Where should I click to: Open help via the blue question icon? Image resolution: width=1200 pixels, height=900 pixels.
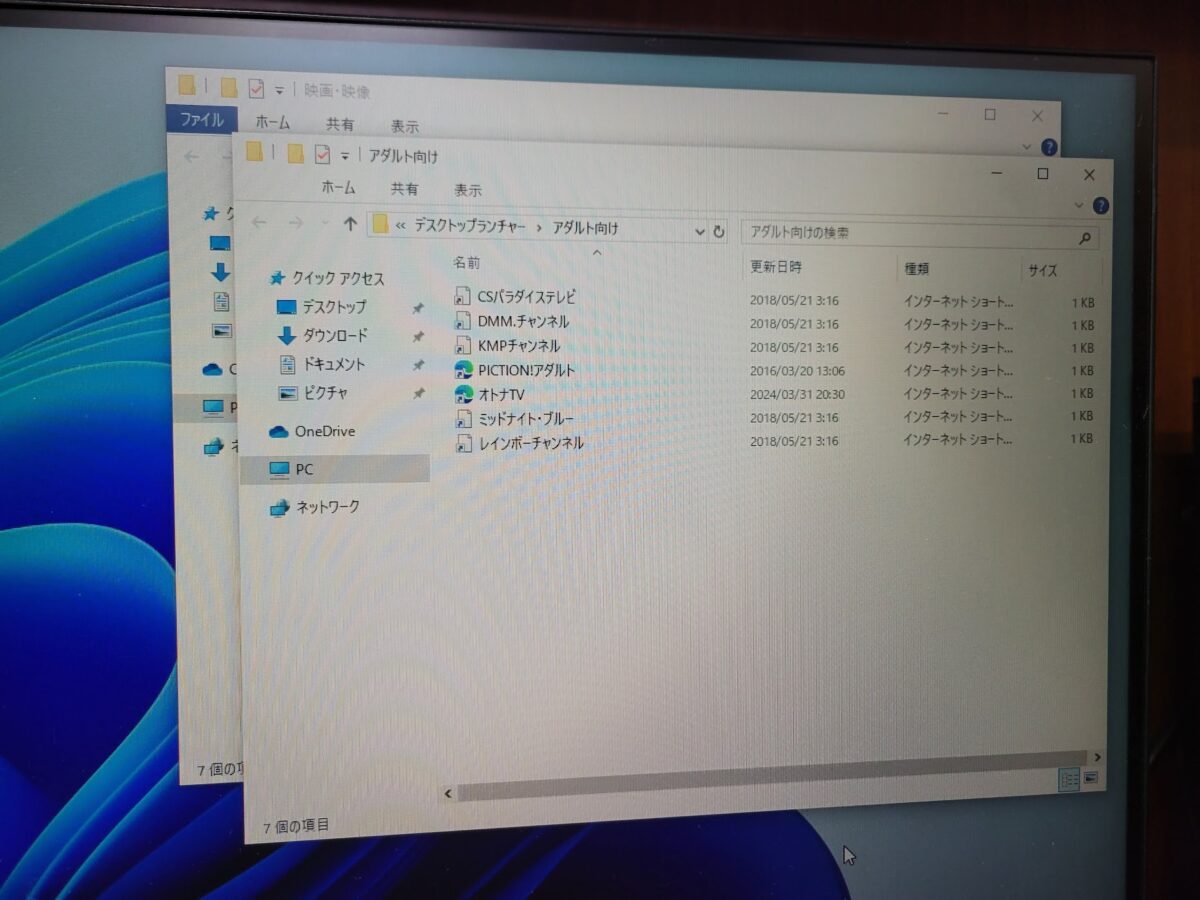1100,206
